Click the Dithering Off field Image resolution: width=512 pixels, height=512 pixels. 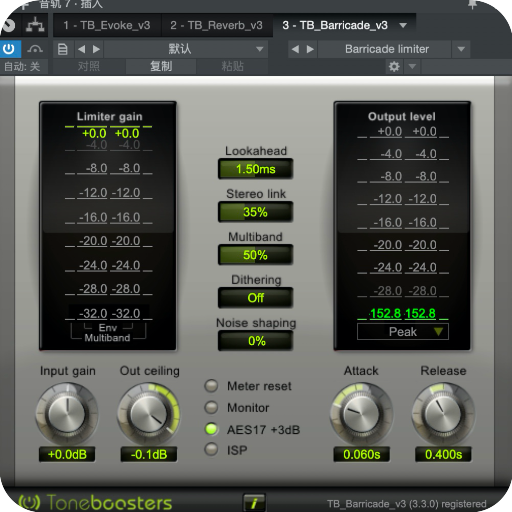pos(256,298)
